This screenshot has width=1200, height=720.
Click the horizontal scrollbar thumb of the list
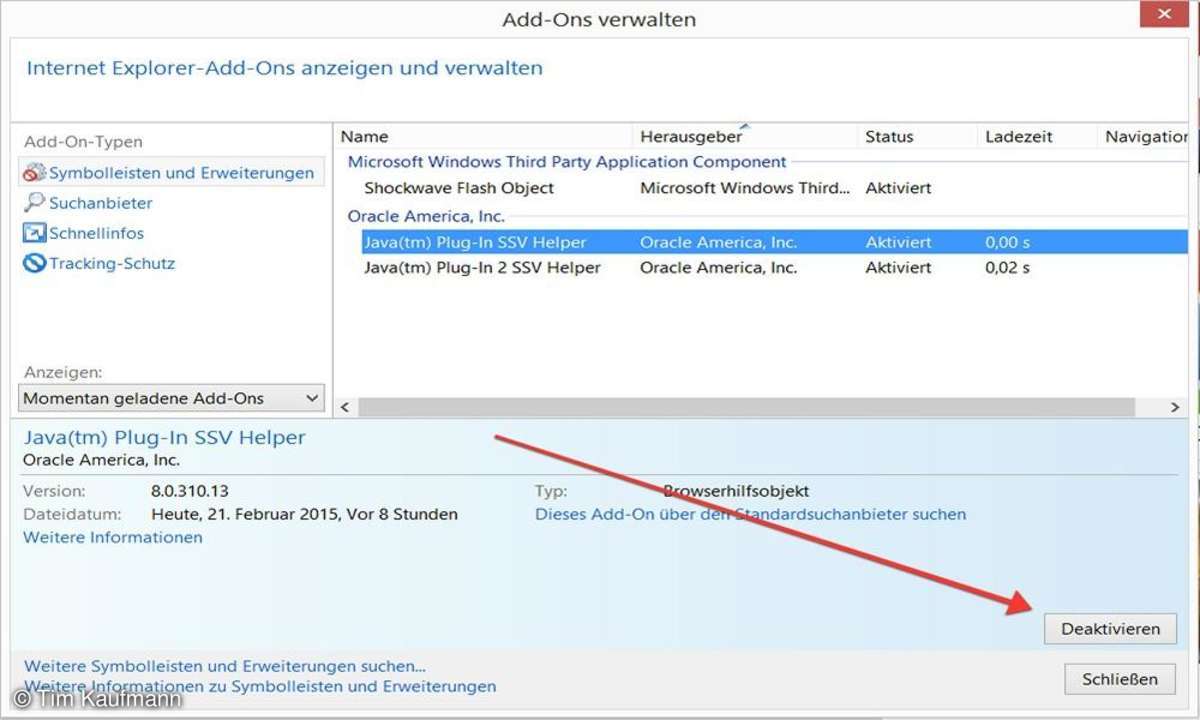(747, 407)
